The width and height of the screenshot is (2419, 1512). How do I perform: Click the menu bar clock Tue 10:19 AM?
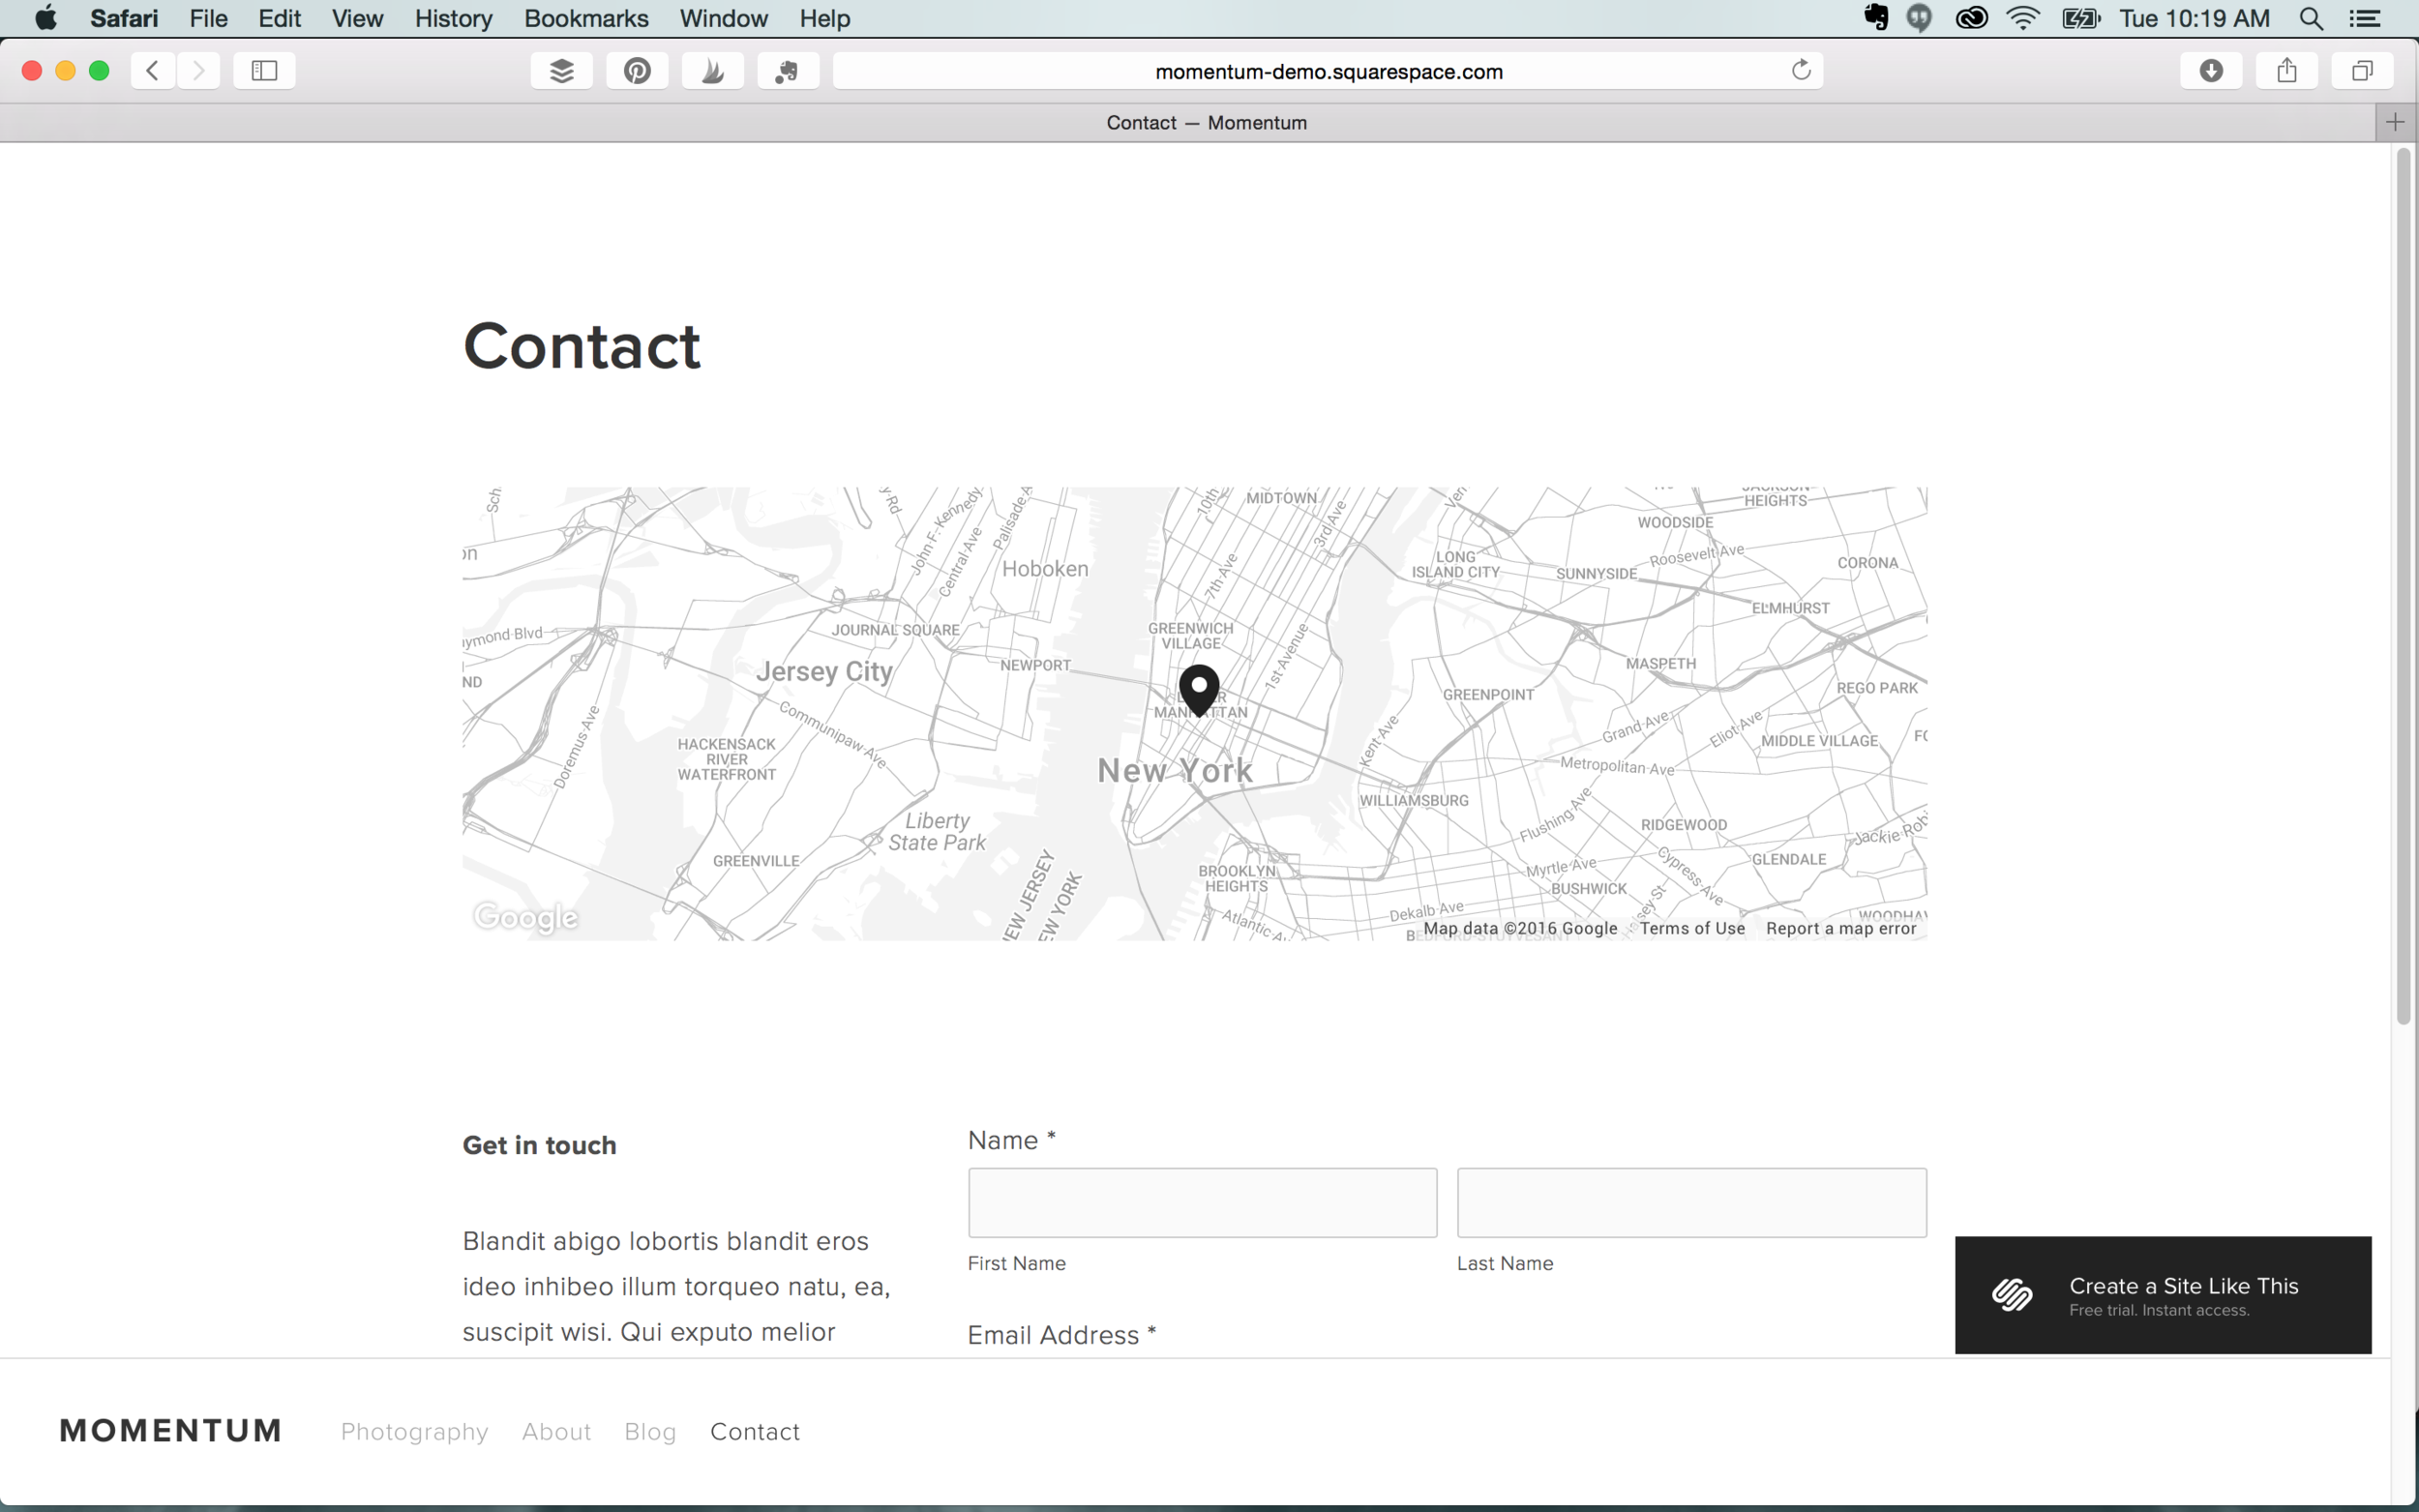(2195, 18)
